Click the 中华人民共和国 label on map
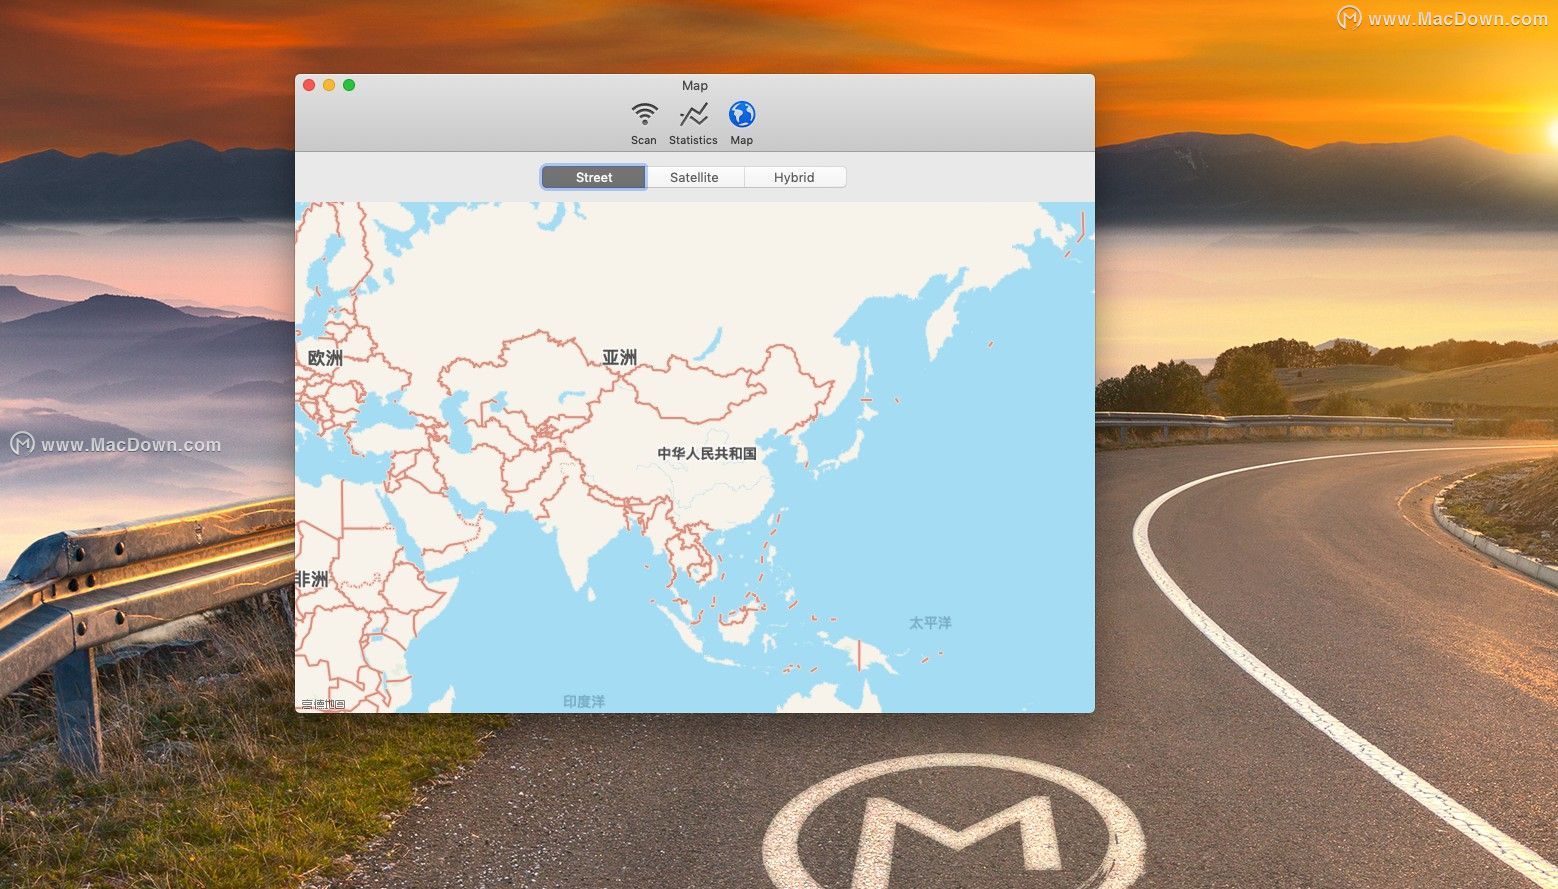 (x=706, y=453)
